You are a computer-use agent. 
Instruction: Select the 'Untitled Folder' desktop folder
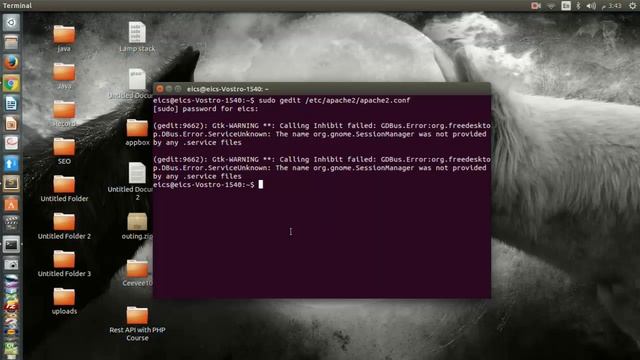pos(64,189)
